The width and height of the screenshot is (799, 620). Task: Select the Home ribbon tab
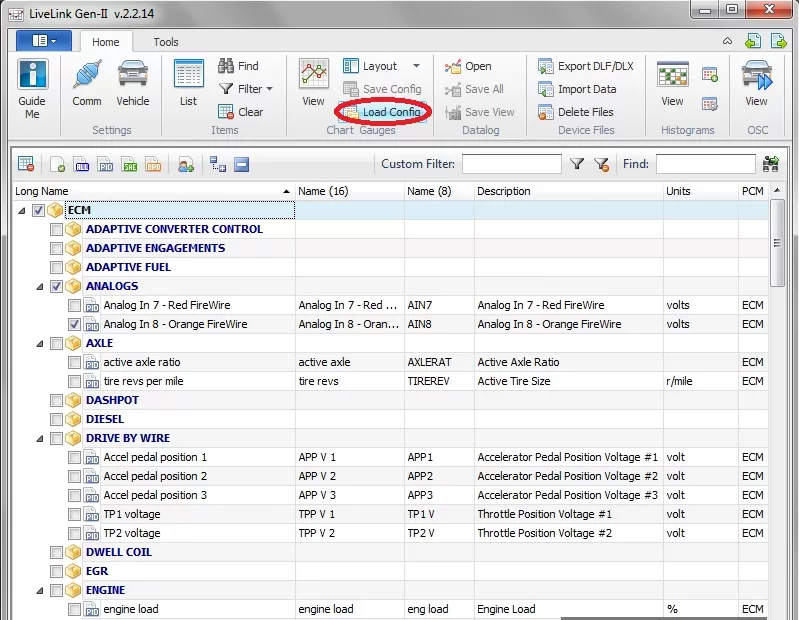[x=105, y=42]
